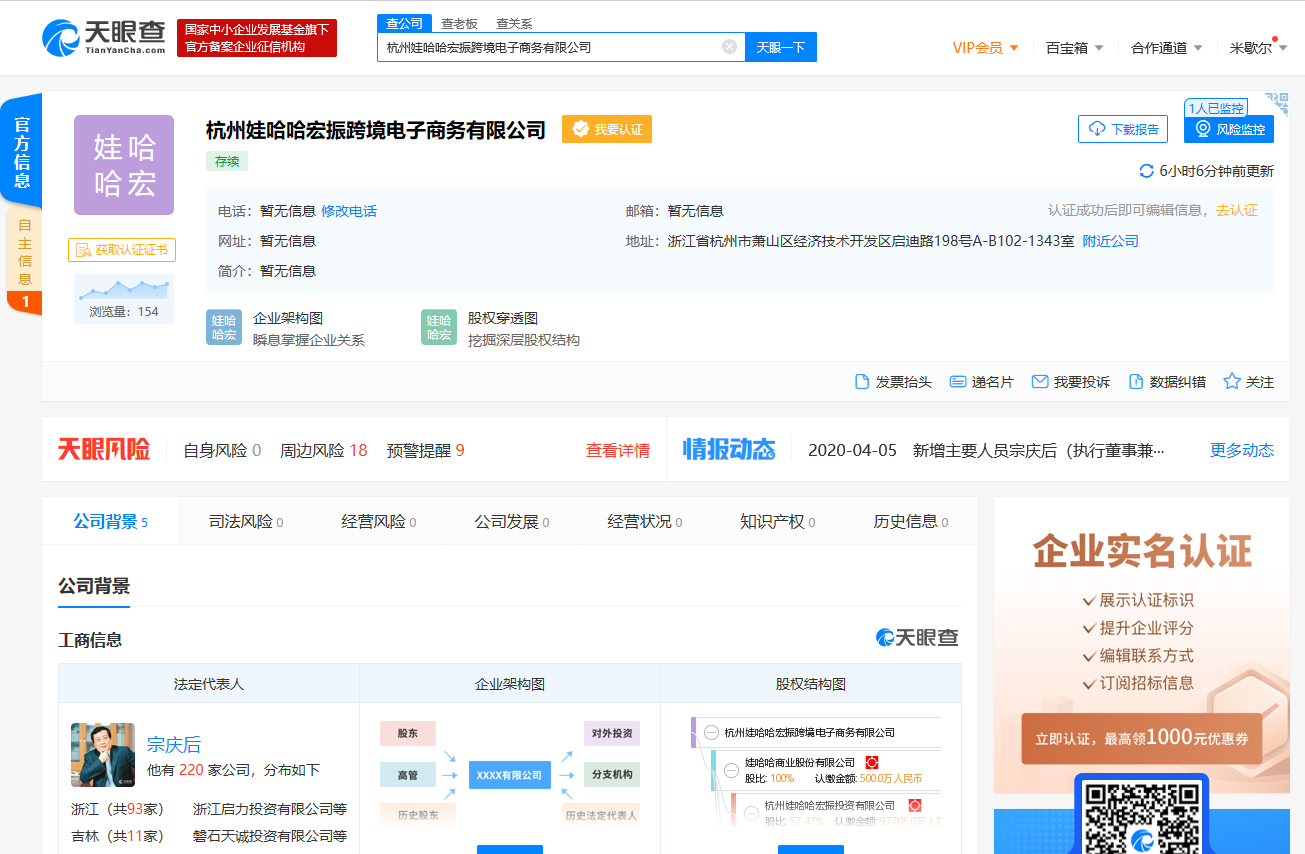Click the 周边风险 18 count
The image size is (1305, 854).
coord(324,451)
